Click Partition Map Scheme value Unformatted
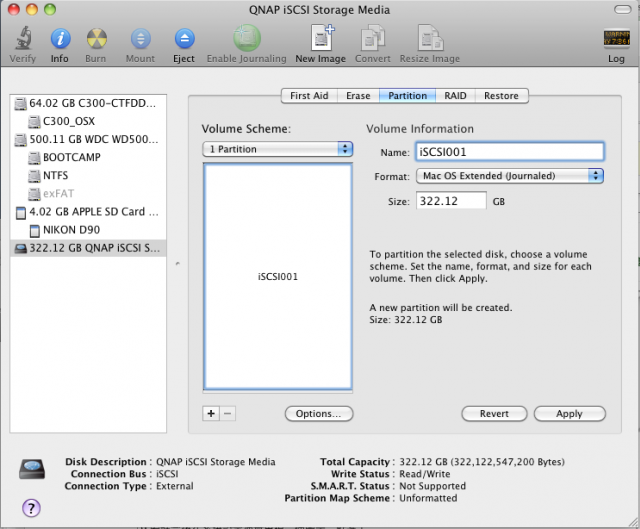Image resolution: width=640 pixels, height=529 pixels. (x=428, y=498)
